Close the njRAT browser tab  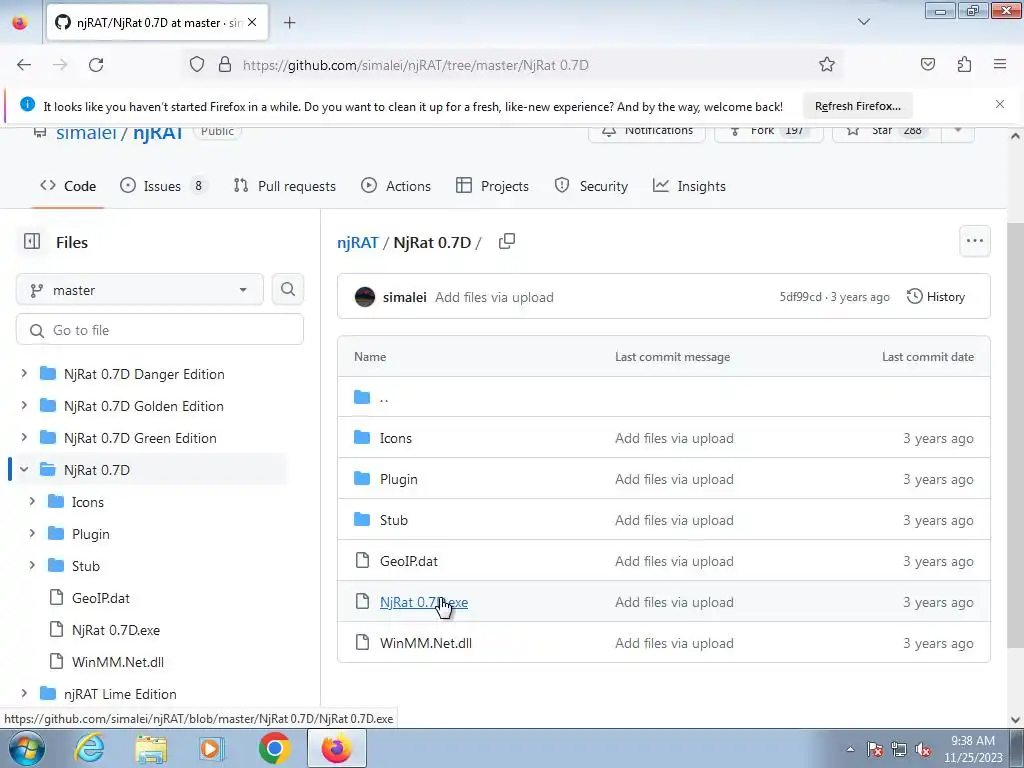(252, 22)
